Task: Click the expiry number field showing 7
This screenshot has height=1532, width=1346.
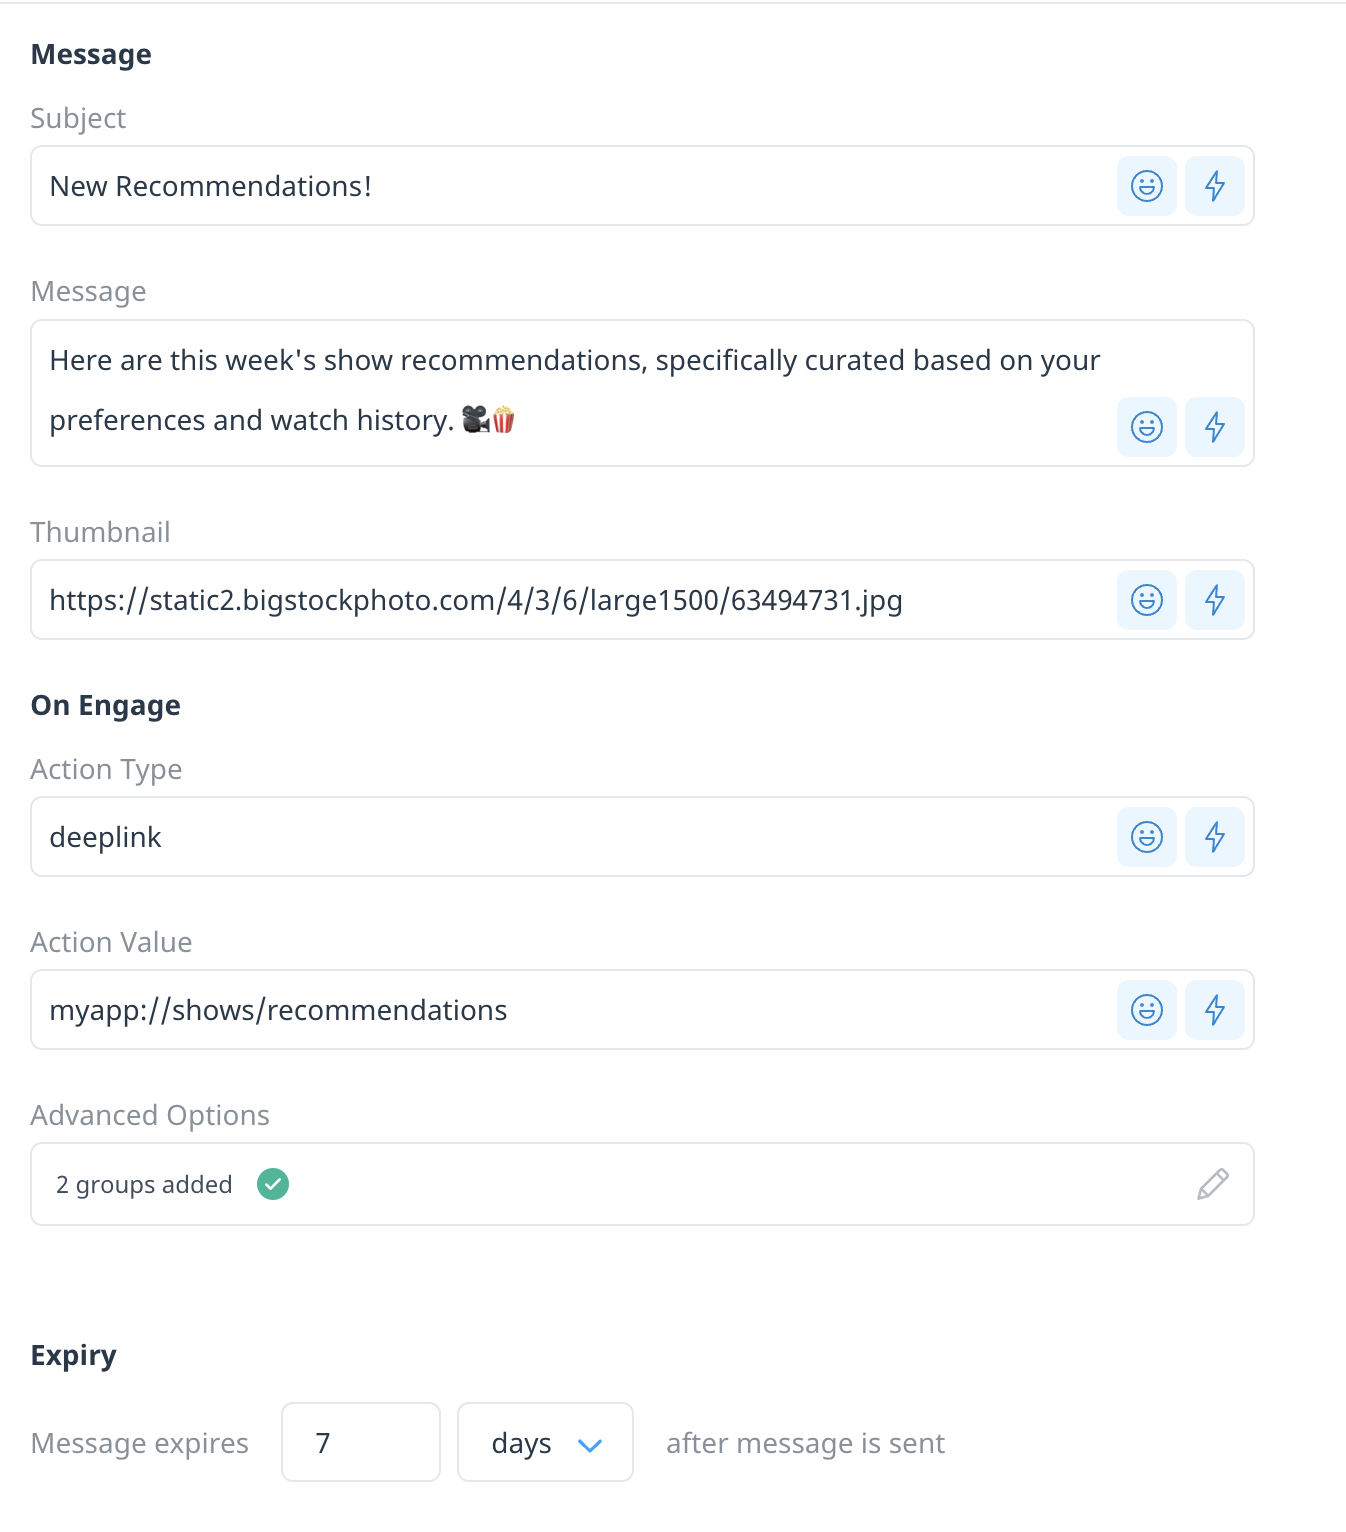Action: 360,1442
